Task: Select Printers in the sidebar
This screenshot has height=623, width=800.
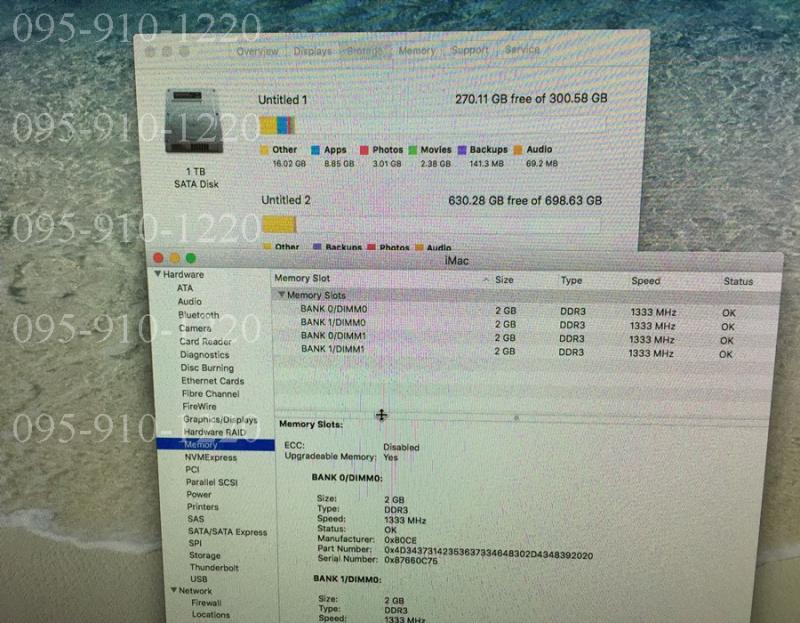Action: tap(203, 507)
